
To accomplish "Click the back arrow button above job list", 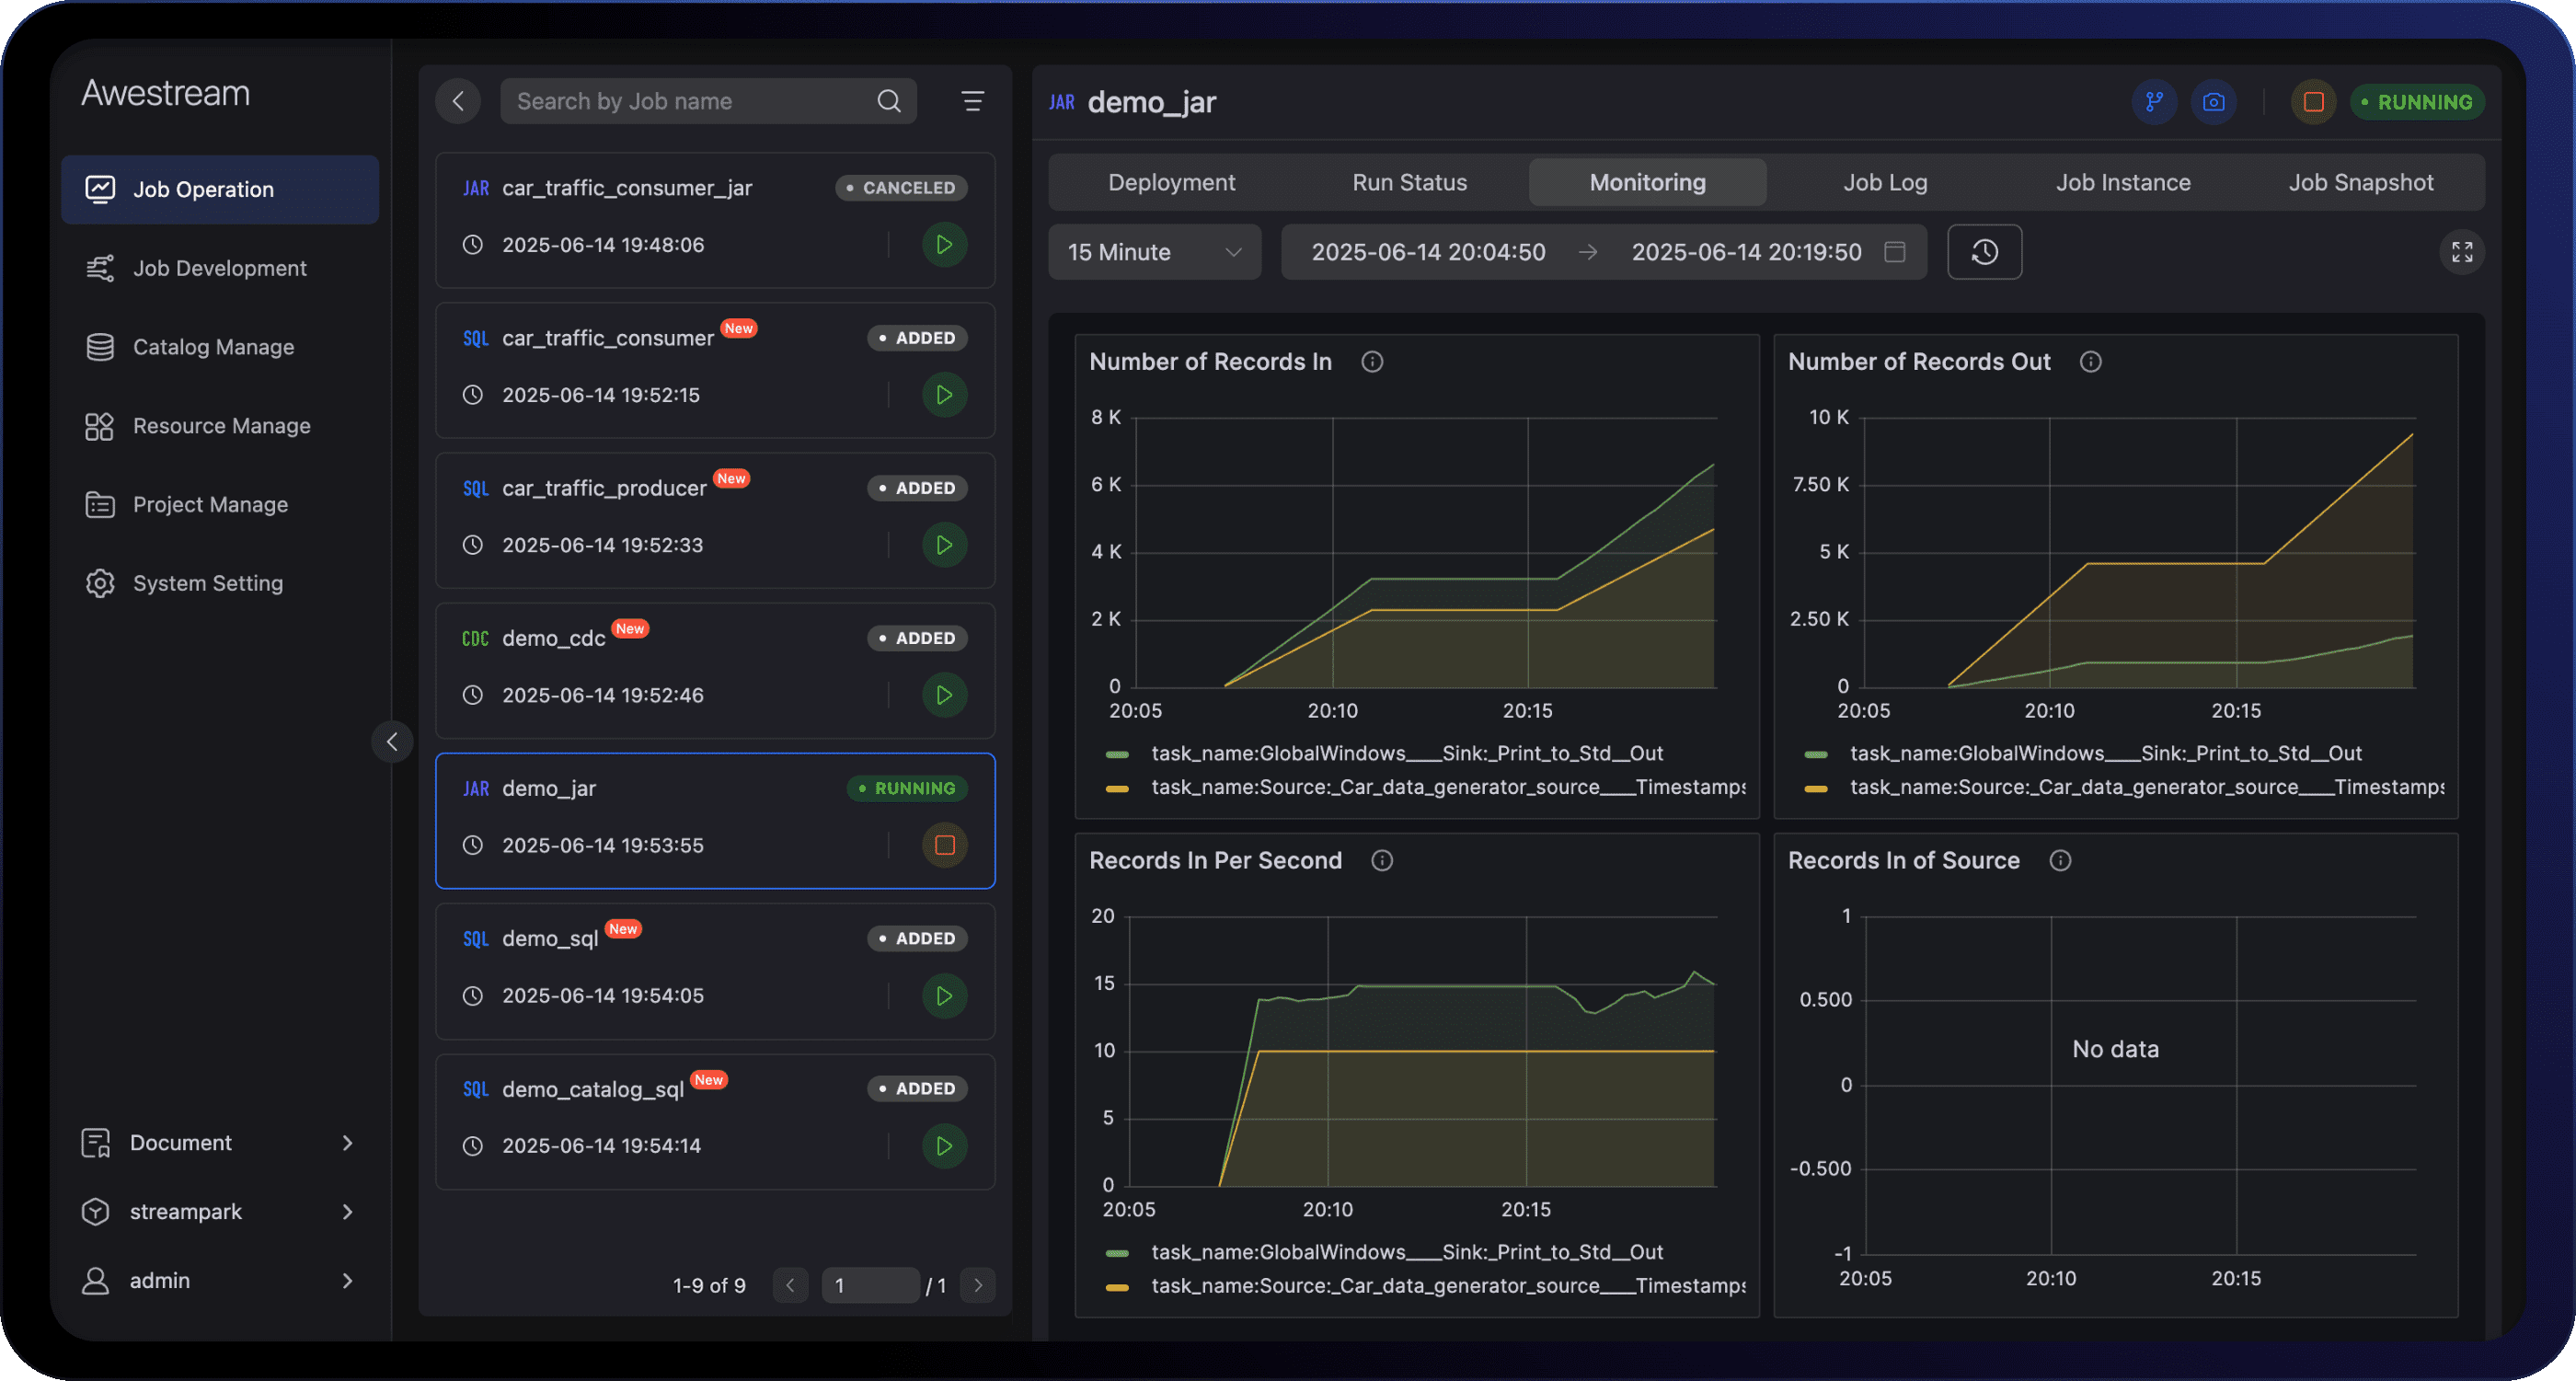I will point(458,101).
